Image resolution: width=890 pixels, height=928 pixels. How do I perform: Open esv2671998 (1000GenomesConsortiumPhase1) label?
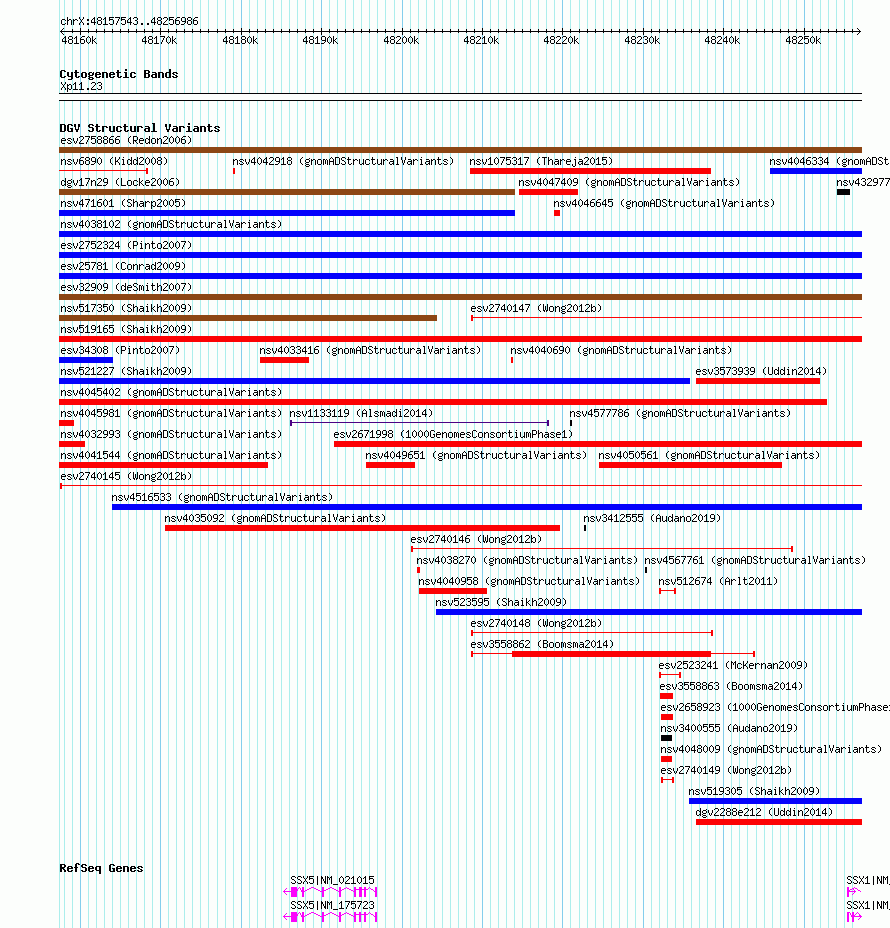click(453, 434)
